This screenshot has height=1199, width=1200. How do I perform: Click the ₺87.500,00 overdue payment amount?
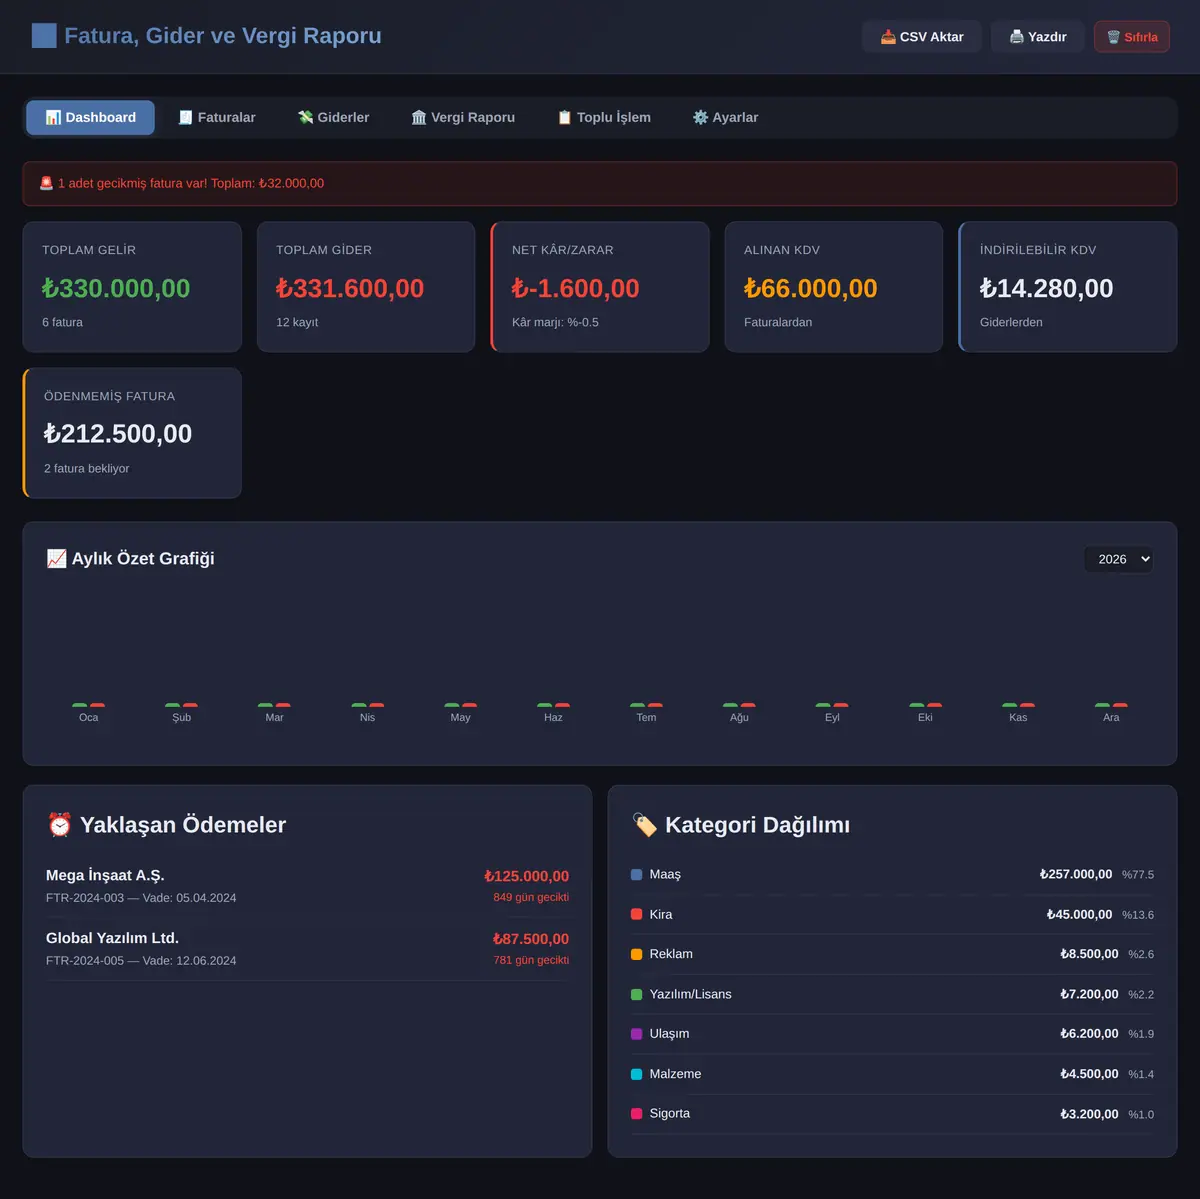pyautogui.click(x=531, y=939)
